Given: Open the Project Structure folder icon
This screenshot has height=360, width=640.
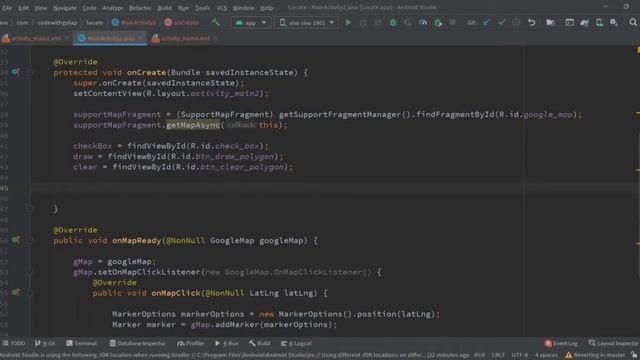Looking at the screenshot, I should point(550,22).
